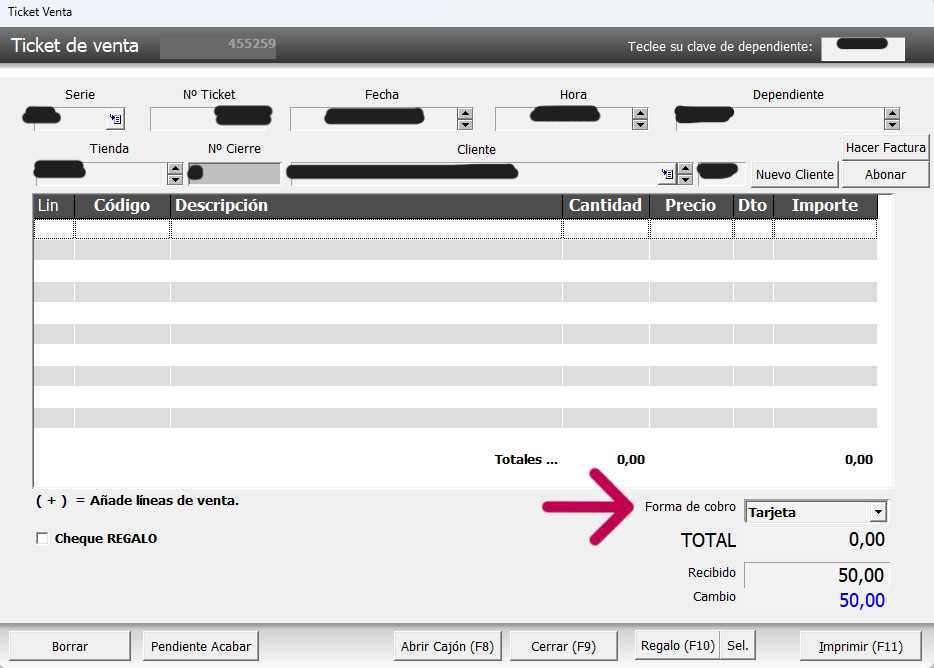Click the Borrar button
The height and width of the screenshot is (668, 934).
(x=70, y=646)
